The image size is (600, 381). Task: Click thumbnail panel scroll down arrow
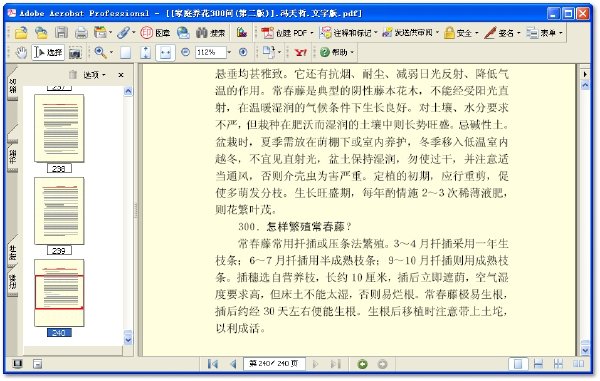128,339
